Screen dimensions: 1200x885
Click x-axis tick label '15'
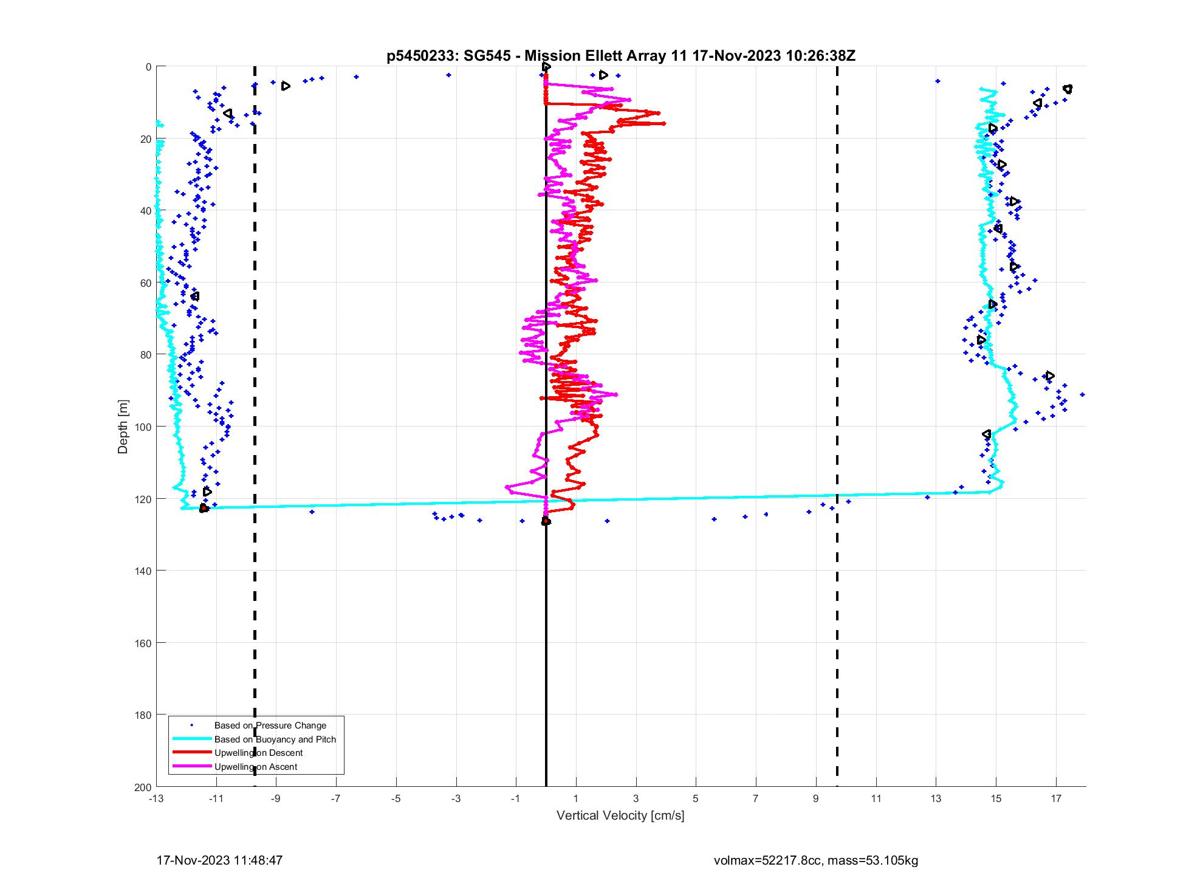[996, 798]
